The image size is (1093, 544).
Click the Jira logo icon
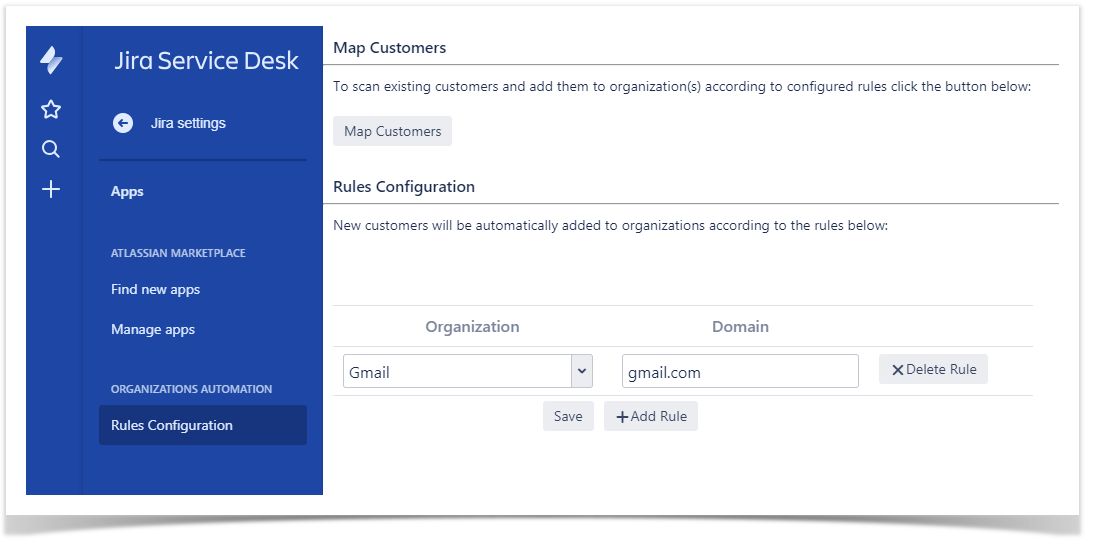click(x=51, y=60)
